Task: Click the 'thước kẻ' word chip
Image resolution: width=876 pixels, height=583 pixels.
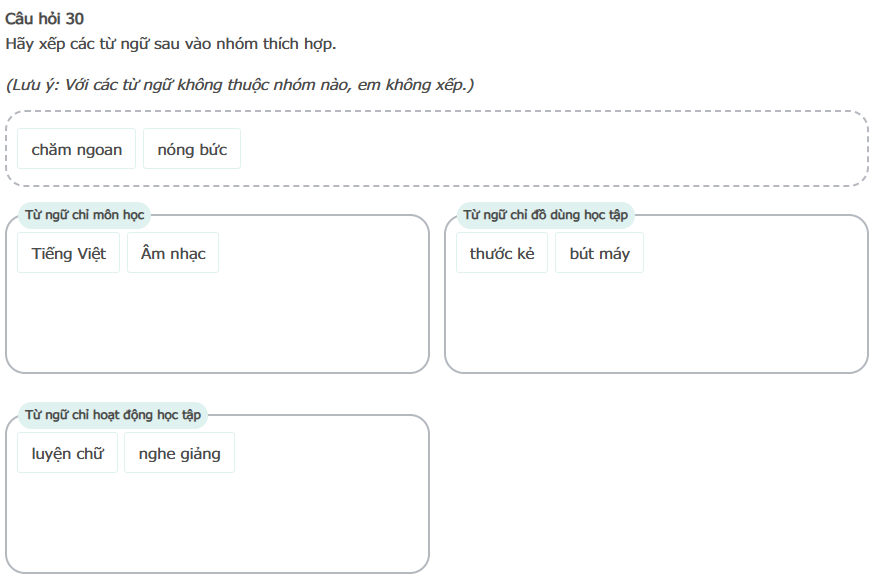Action: pyautogui.click(x=502, y=254)
